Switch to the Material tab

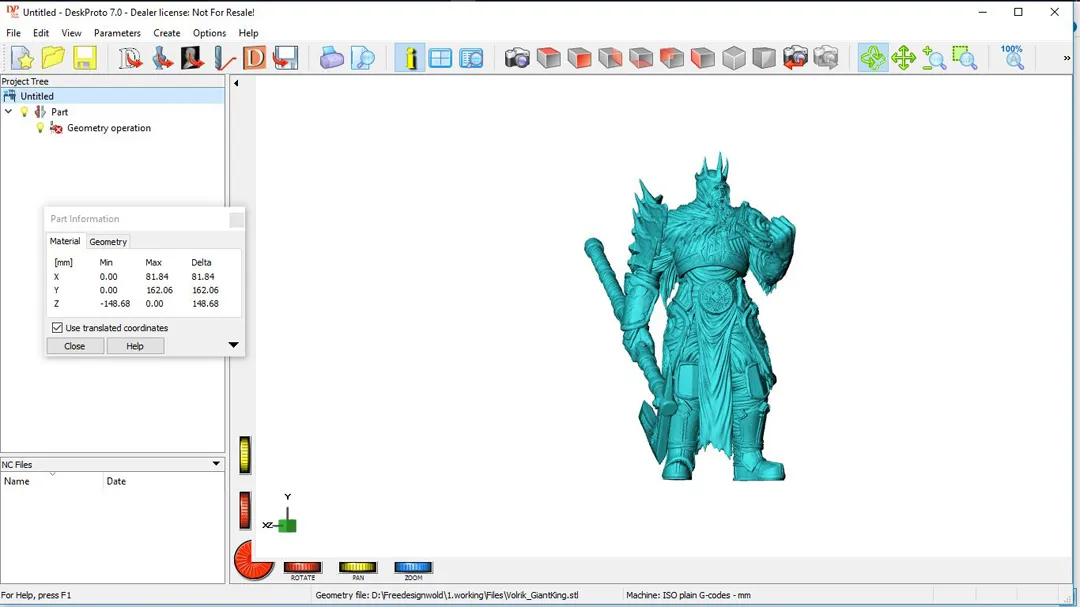click(x=65, y=241)
